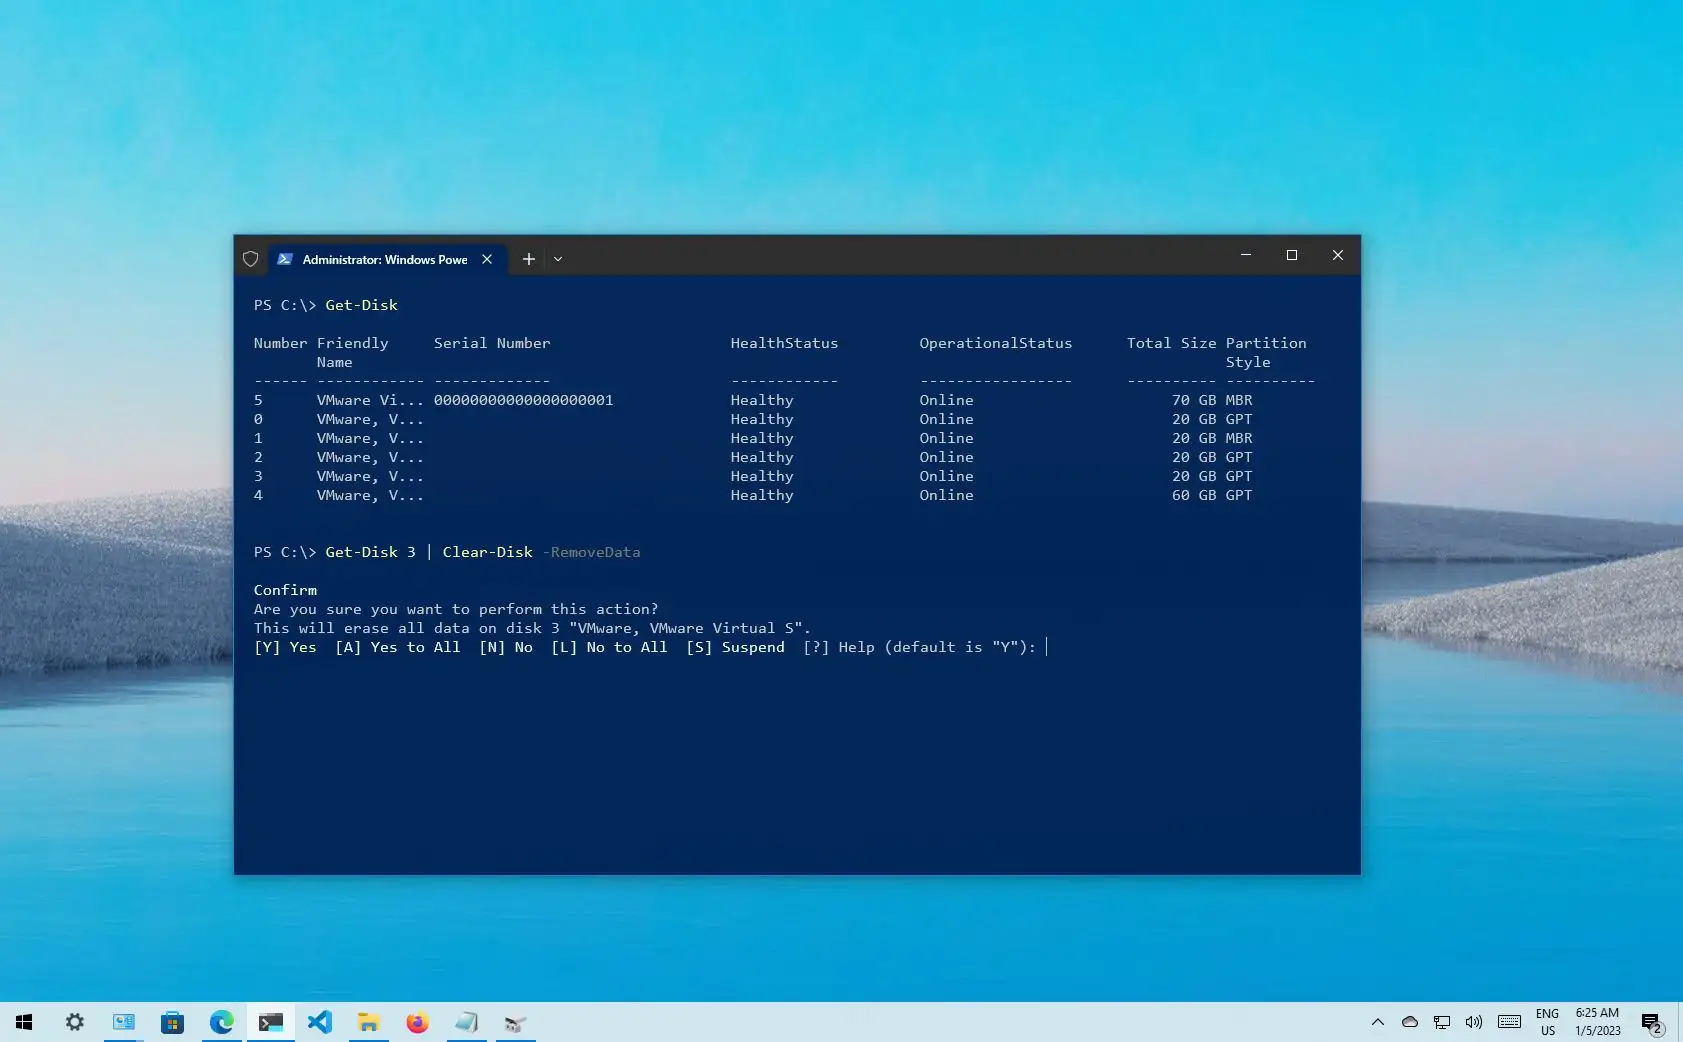
Task: Launch Visual Studio Code from the taskbar
Action: pos(320,1022)
